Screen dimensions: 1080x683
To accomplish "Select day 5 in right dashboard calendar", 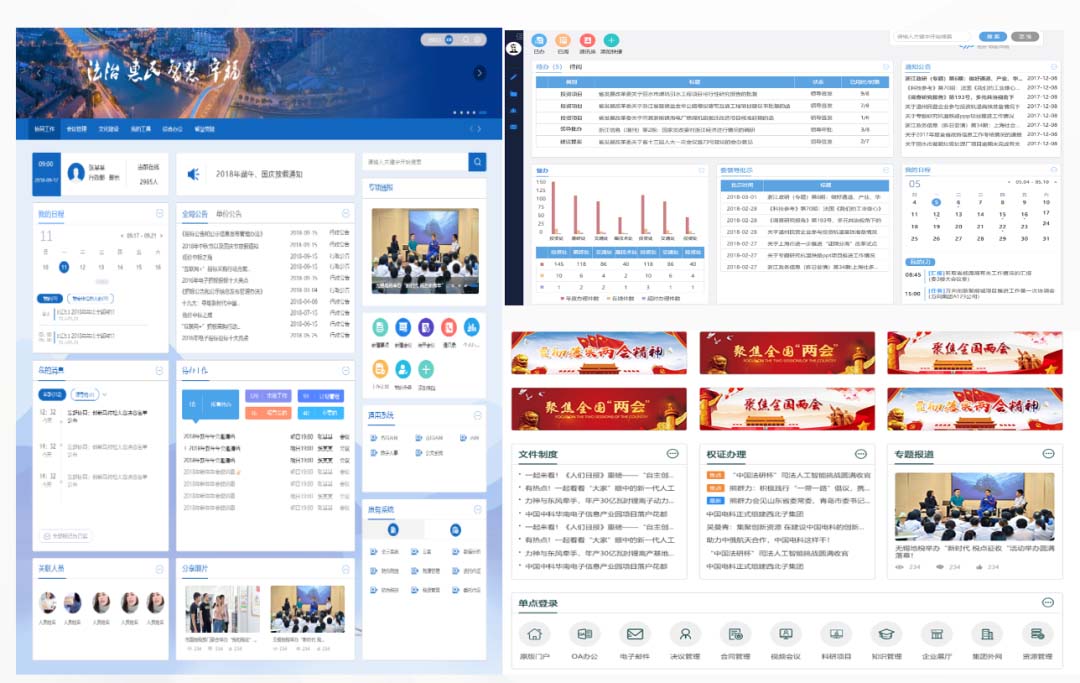I will click(935, 202).
